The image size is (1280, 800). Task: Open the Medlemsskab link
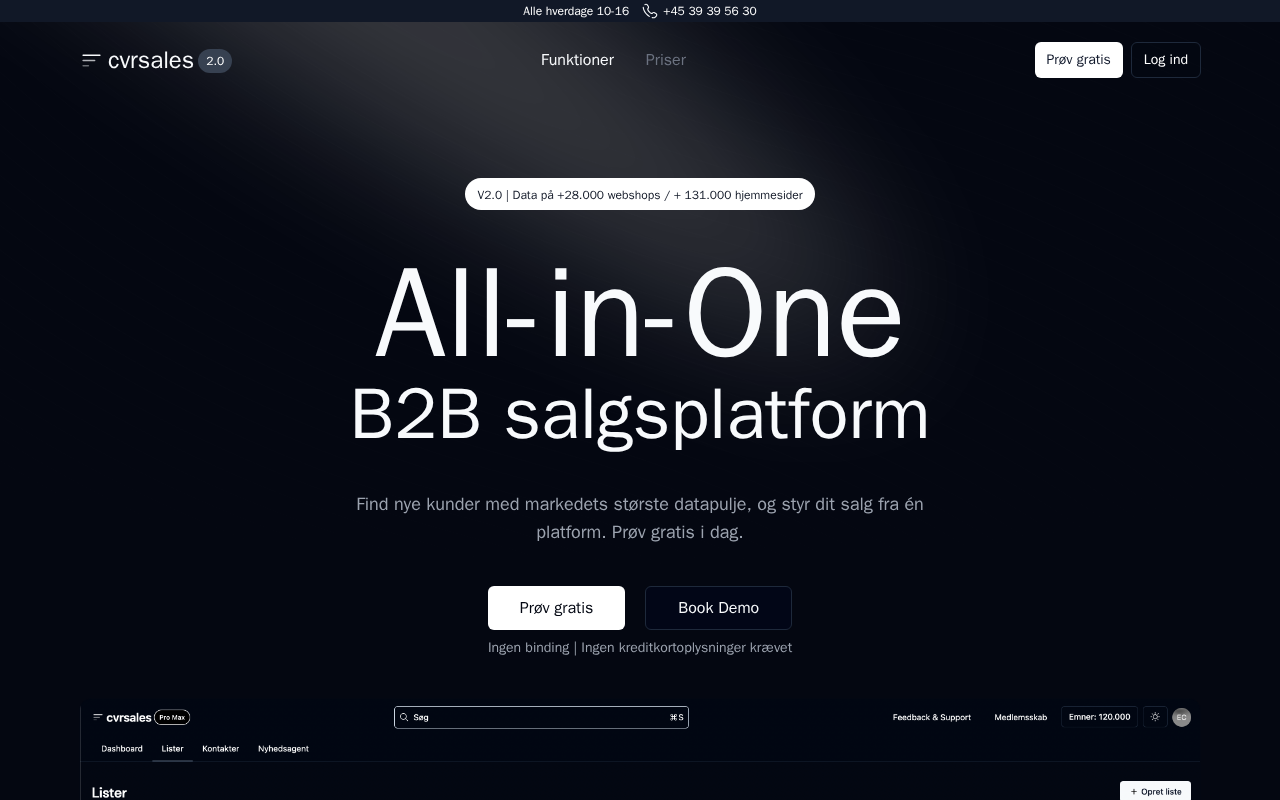point(1020,717)
